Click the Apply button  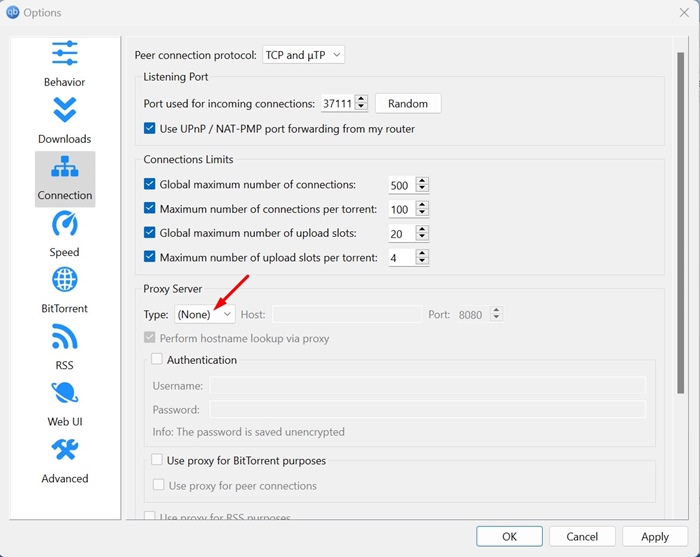pyautogui.click(x=655, y=536)
